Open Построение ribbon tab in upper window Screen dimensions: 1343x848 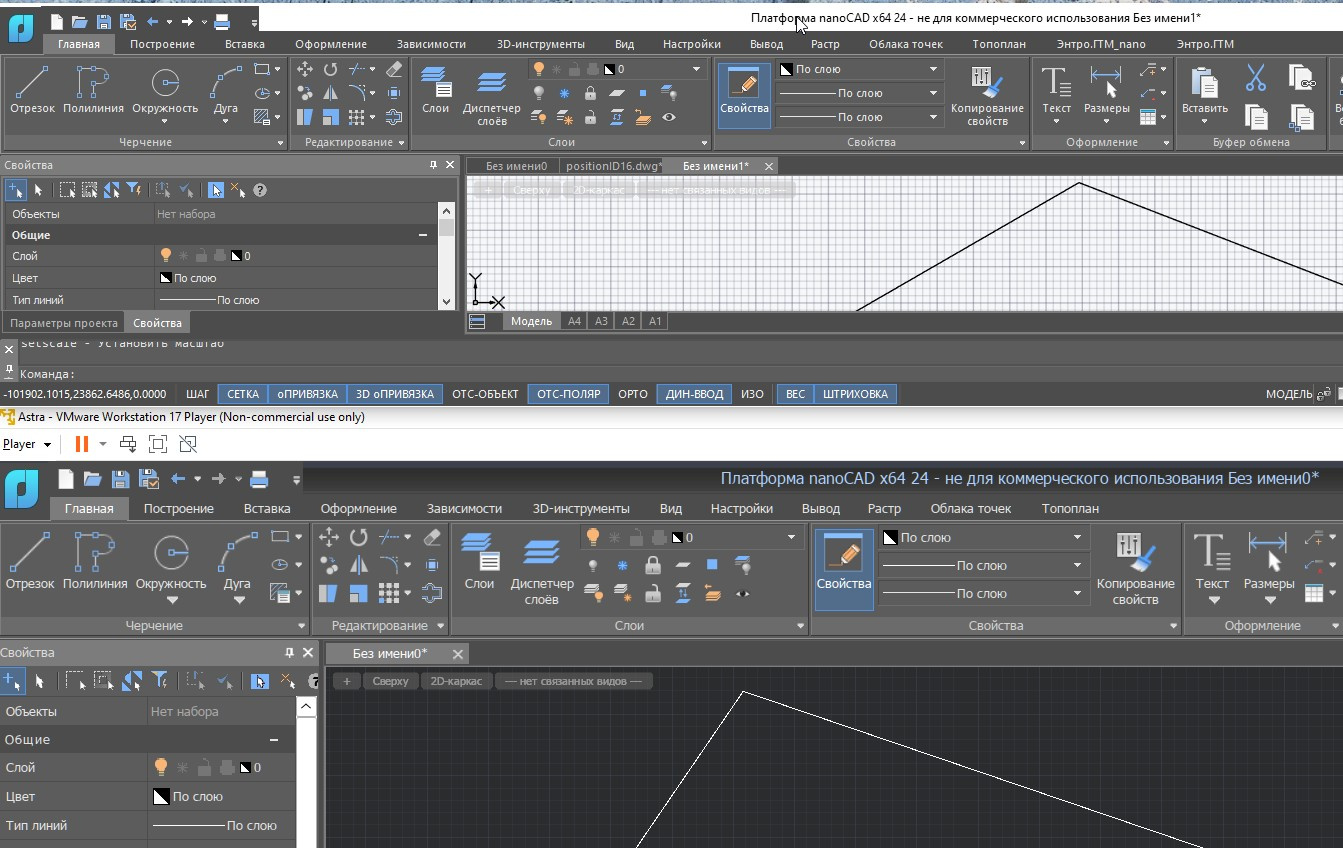tap(162, 44)
